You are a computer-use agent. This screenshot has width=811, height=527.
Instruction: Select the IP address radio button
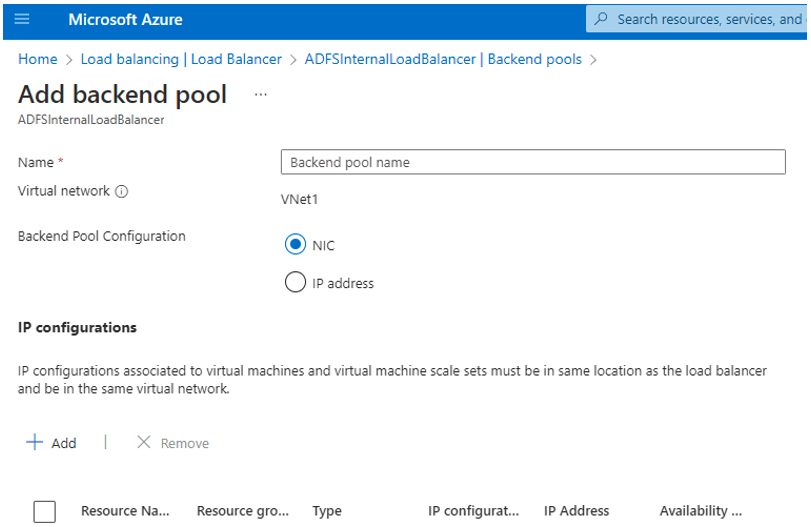[295, 282]
